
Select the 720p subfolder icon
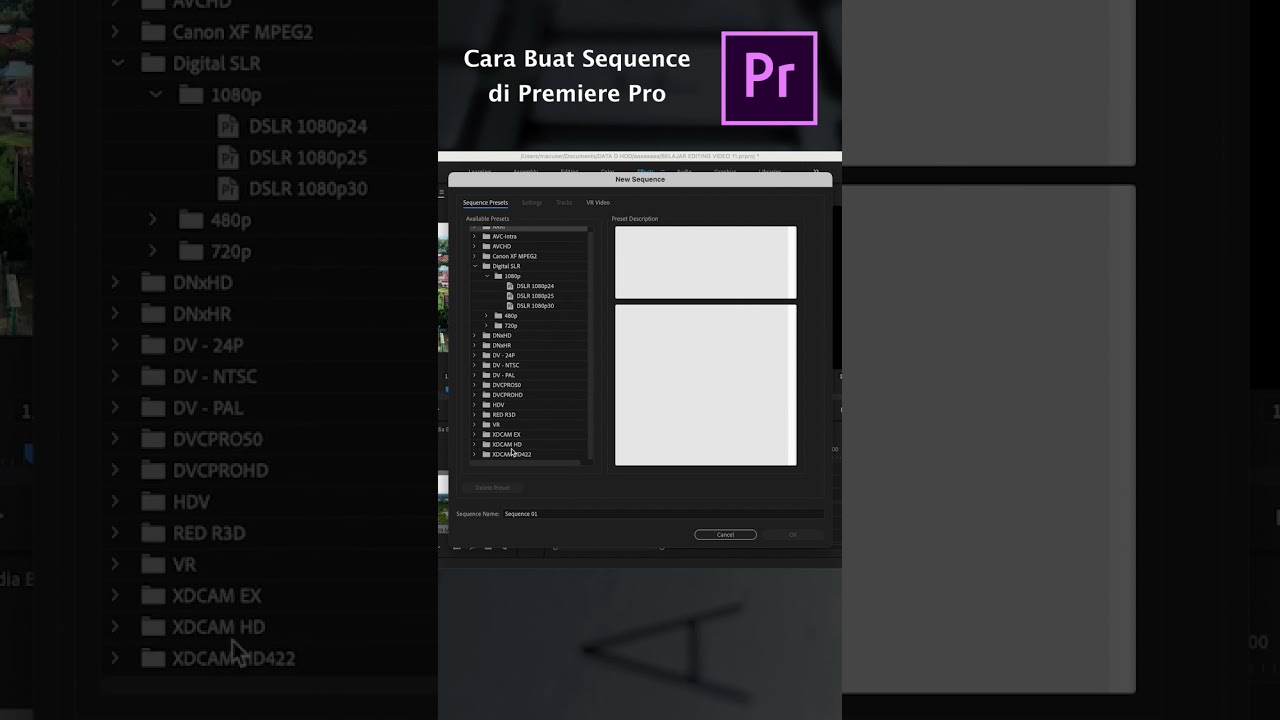point(498,326)
